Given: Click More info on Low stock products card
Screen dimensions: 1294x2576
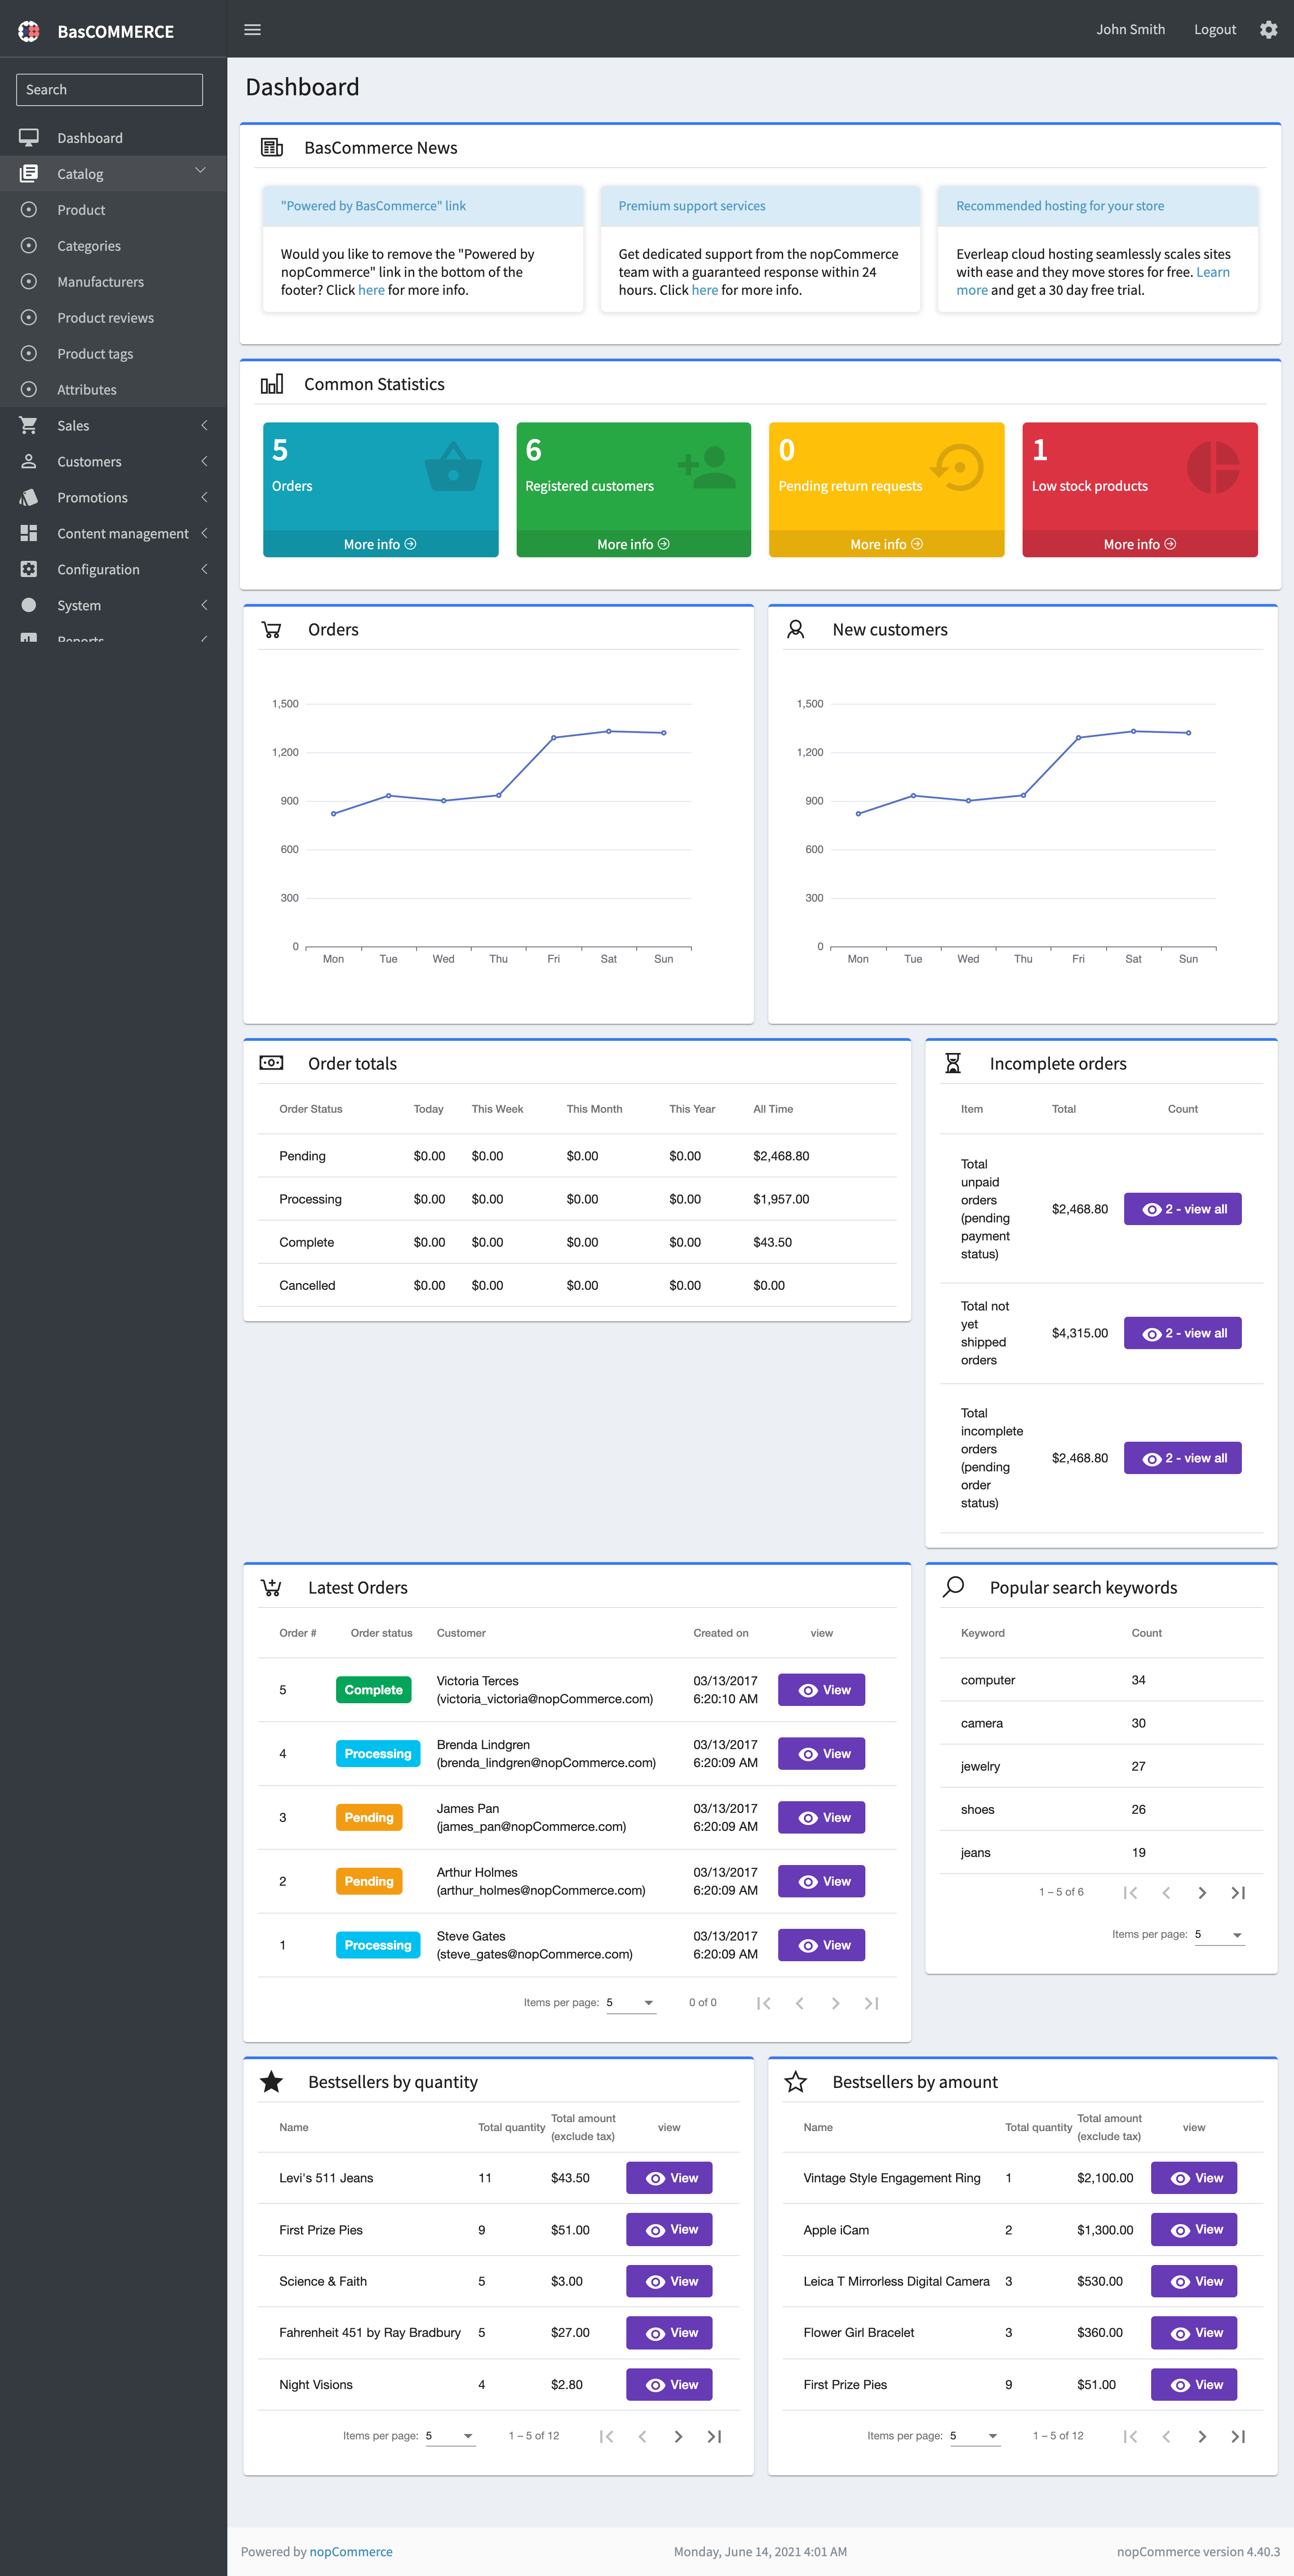Looking at the screenshot, I should tap(1139, 544).
